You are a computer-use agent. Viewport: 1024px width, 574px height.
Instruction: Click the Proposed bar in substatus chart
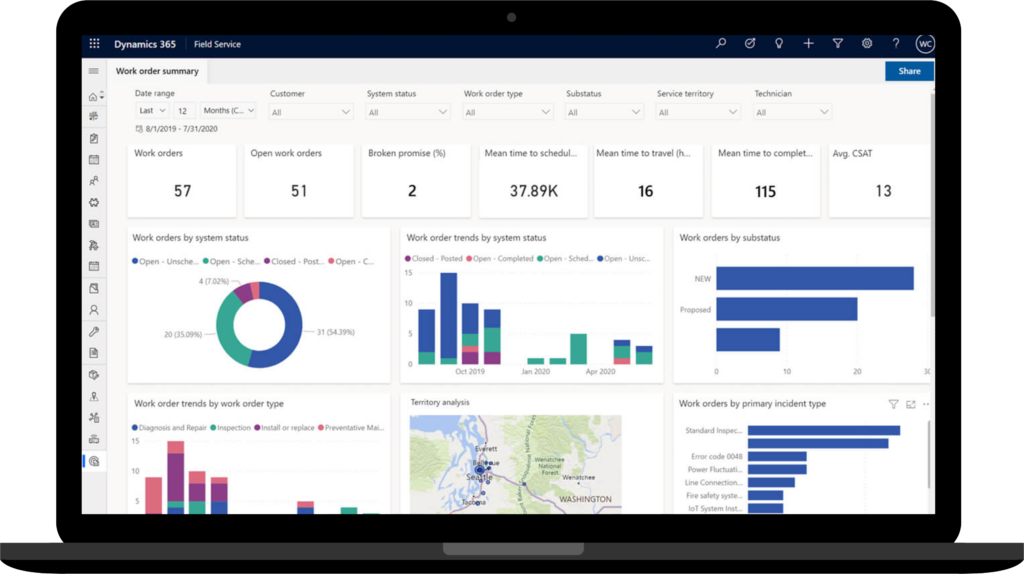786,309
